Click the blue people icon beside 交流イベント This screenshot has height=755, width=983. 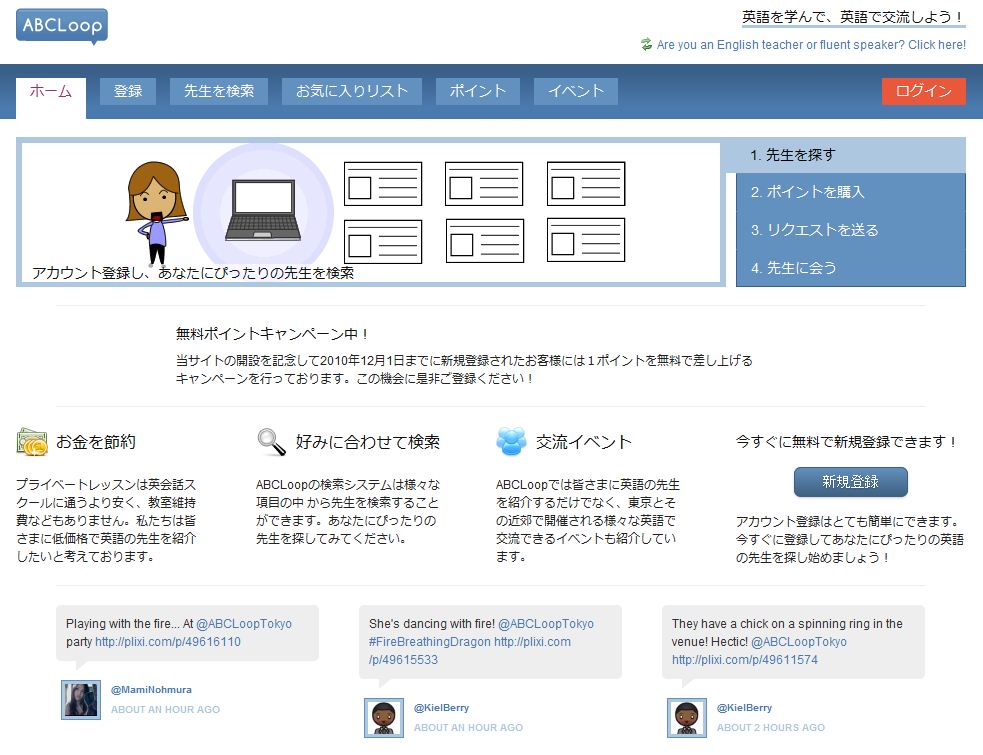[512, 441]
